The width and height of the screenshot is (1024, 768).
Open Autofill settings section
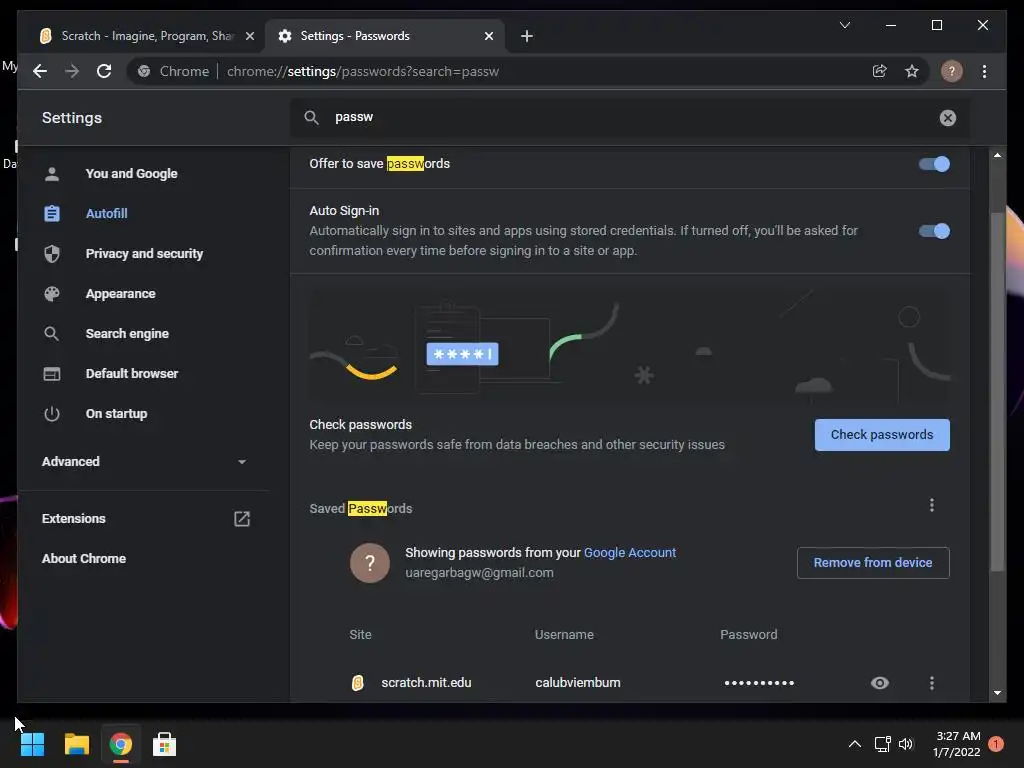106,214
